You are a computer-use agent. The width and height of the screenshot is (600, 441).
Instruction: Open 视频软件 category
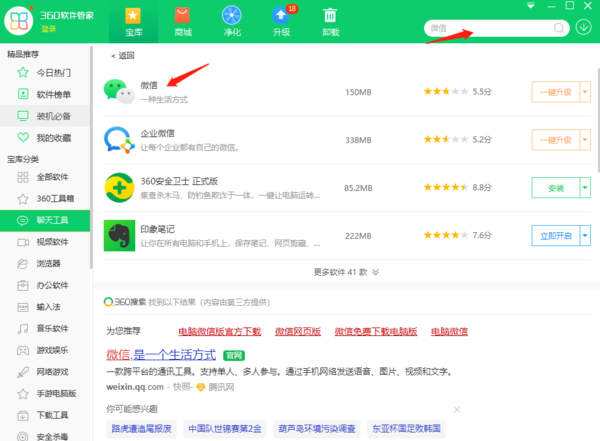click(x=45, y=242)
